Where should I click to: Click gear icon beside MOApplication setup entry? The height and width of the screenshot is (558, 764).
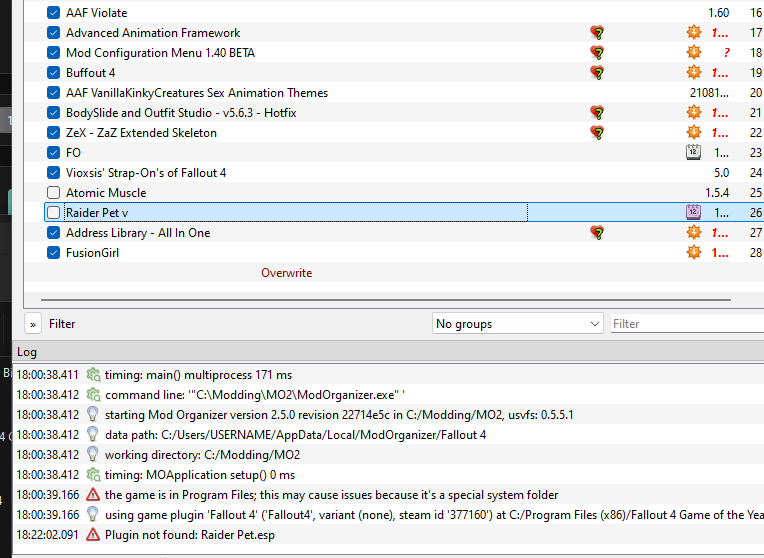tap(93, 475)
